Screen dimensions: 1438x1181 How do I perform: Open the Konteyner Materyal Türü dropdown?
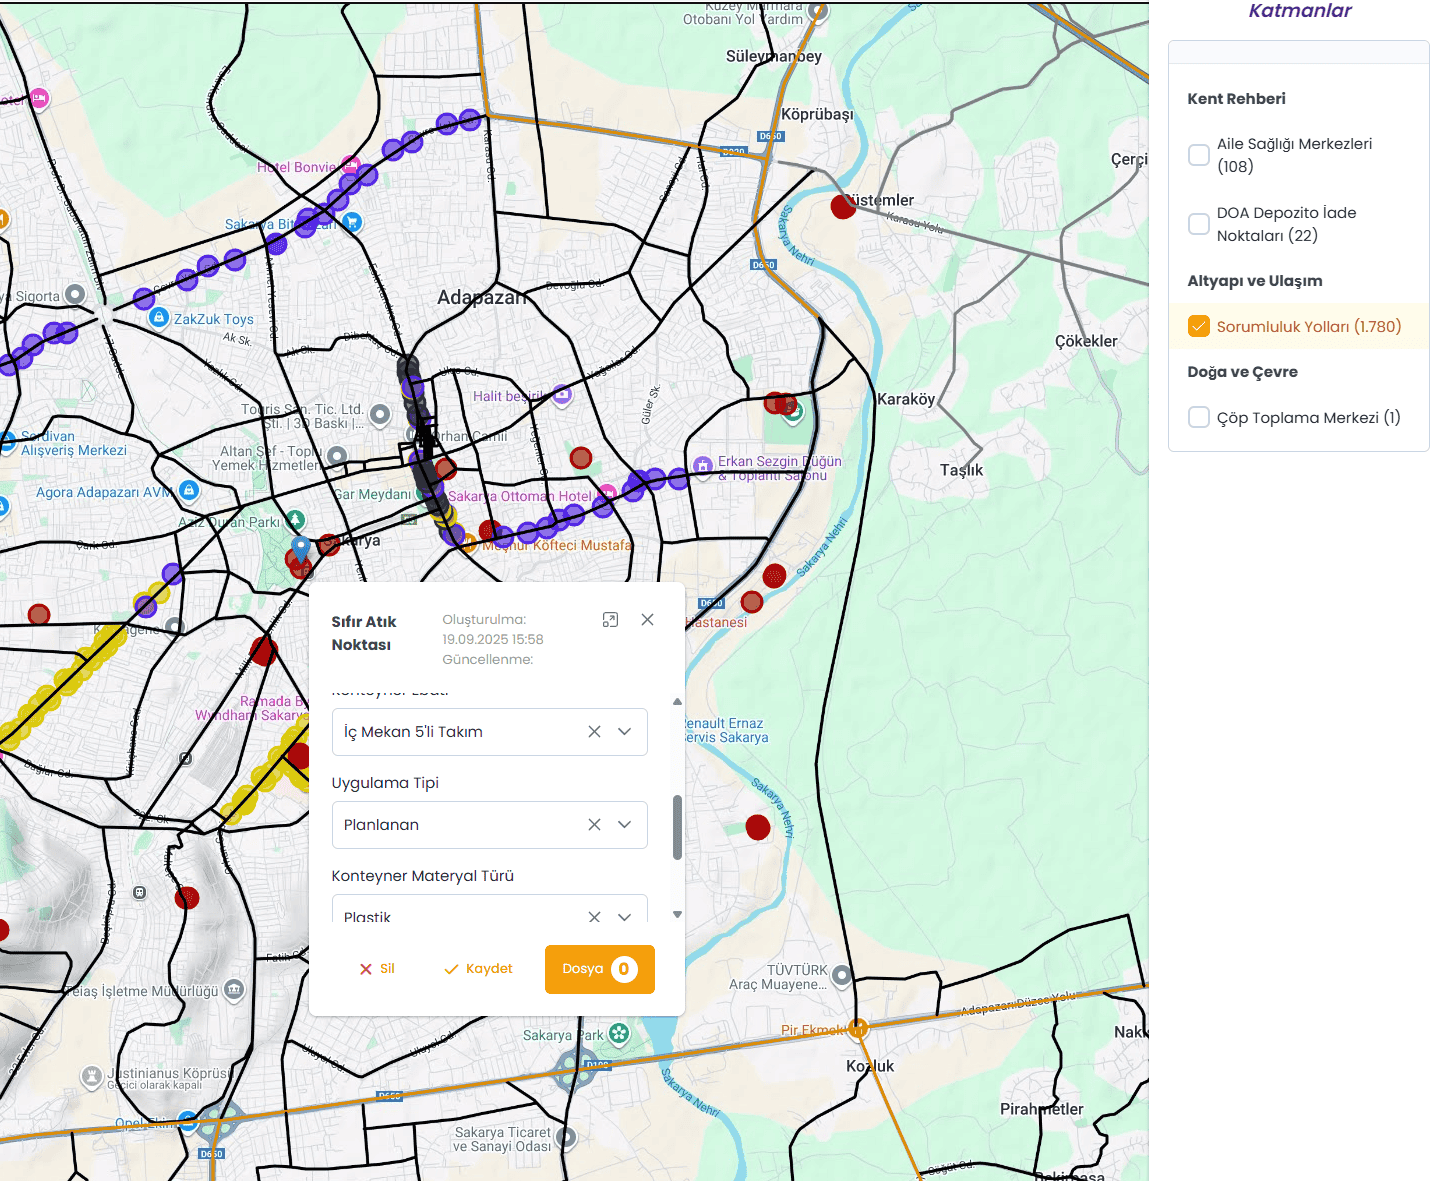(x=625, y=915)
